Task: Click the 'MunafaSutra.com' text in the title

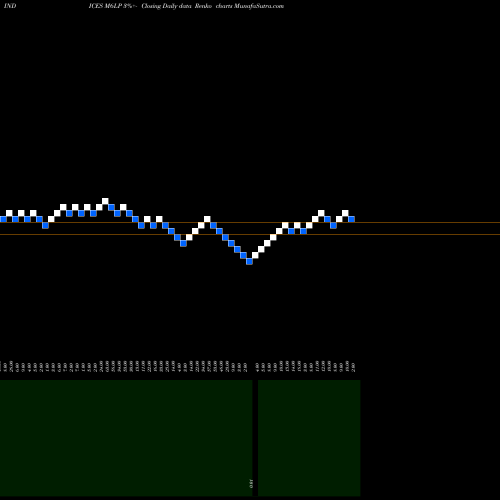Action: pyautogui.click(x=259, y=6)
